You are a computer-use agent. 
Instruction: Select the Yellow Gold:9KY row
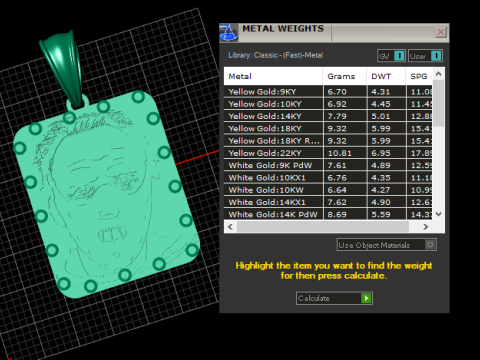click(328, 91)
